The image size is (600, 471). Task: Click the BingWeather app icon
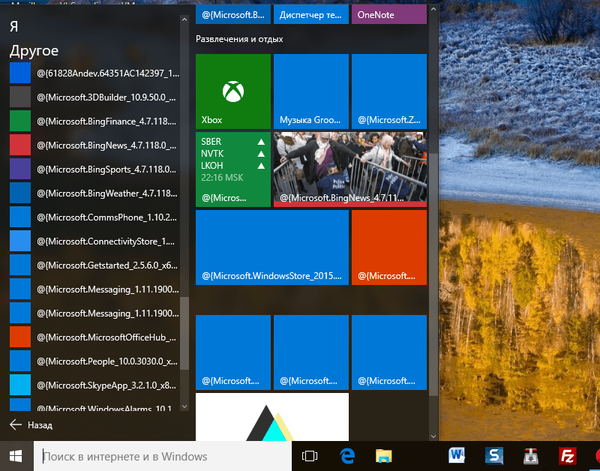tap(20, 193)
